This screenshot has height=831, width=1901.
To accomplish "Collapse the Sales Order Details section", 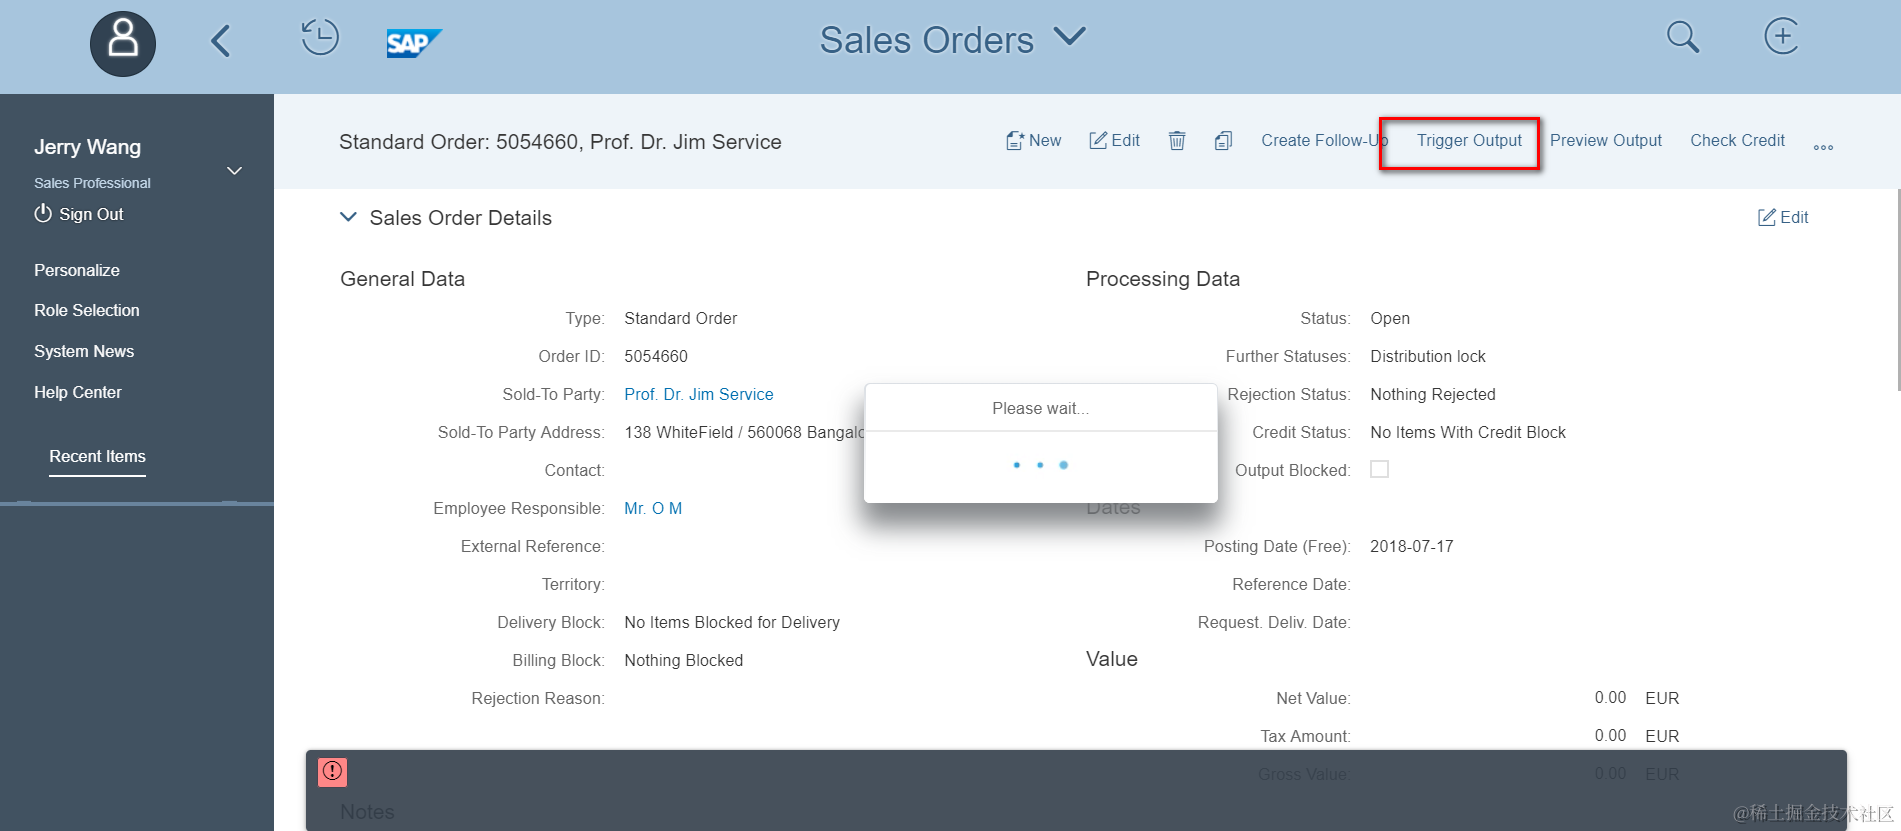I will tap(348, 217).
